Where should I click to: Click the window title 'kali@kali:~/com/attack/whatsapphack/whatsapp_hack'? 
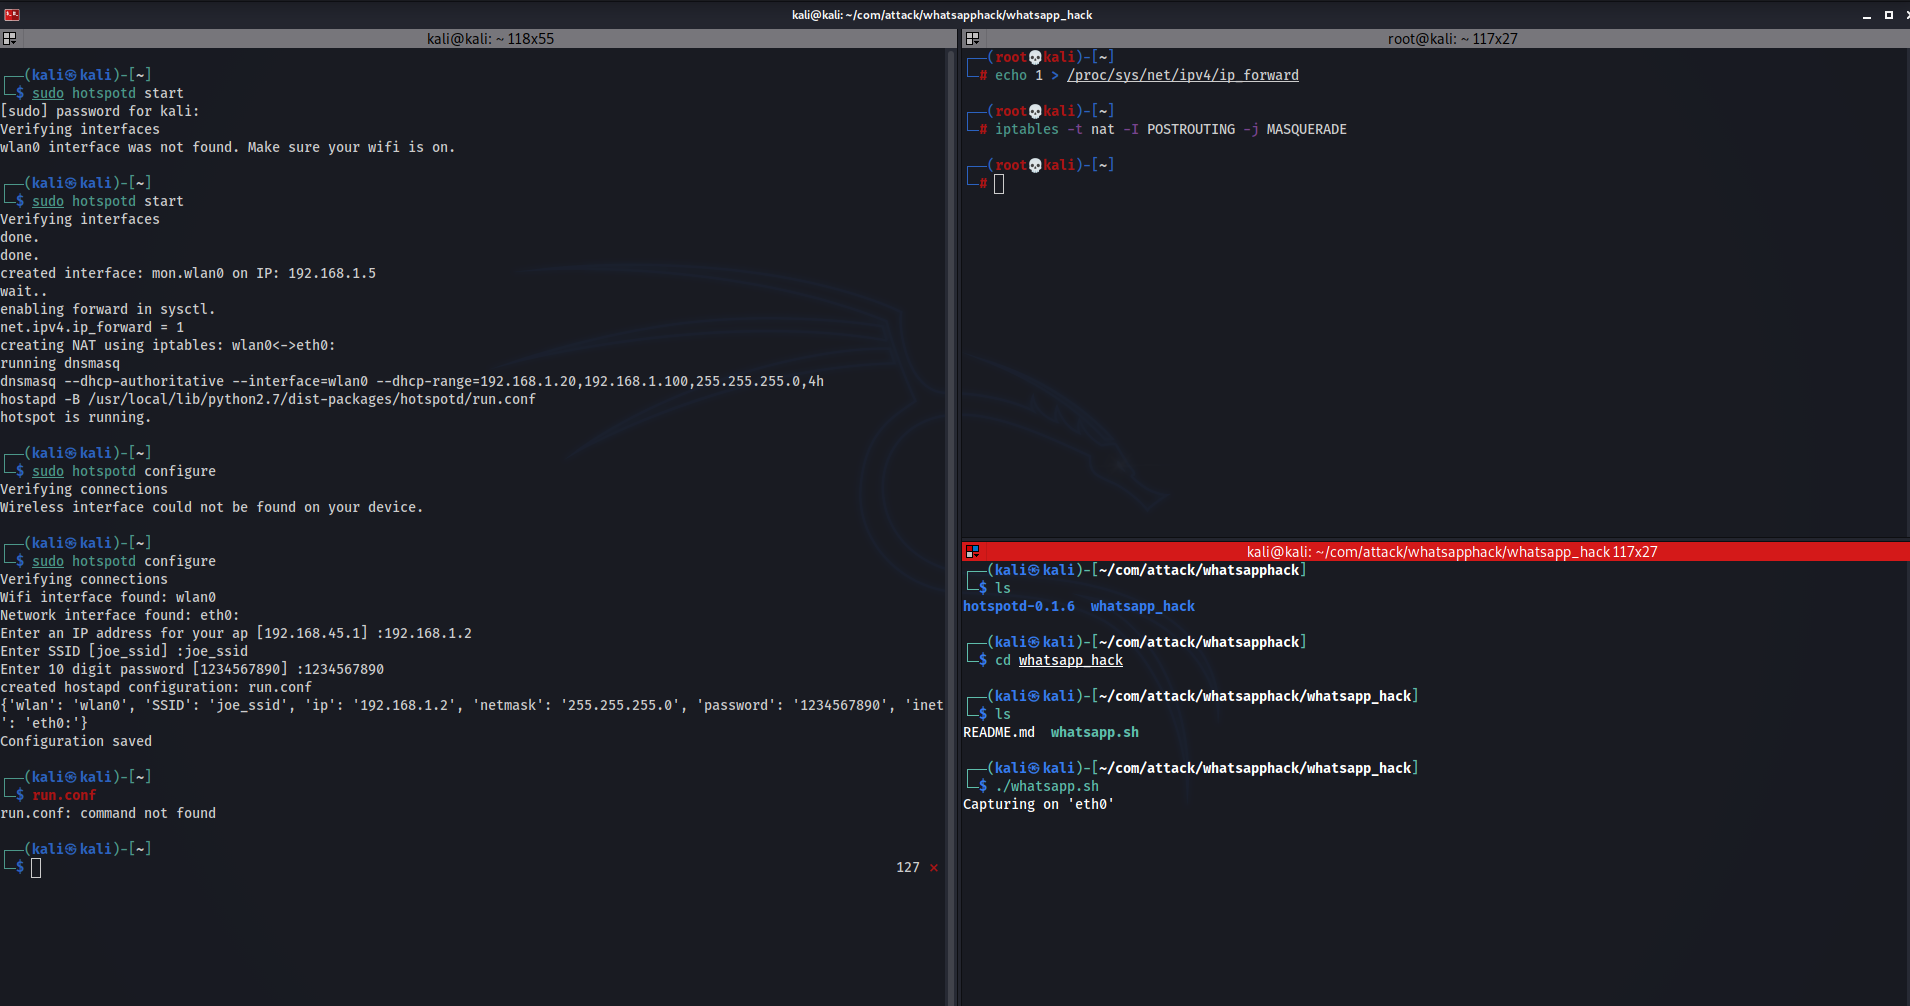pyautogui.click(x=942, y=15)
